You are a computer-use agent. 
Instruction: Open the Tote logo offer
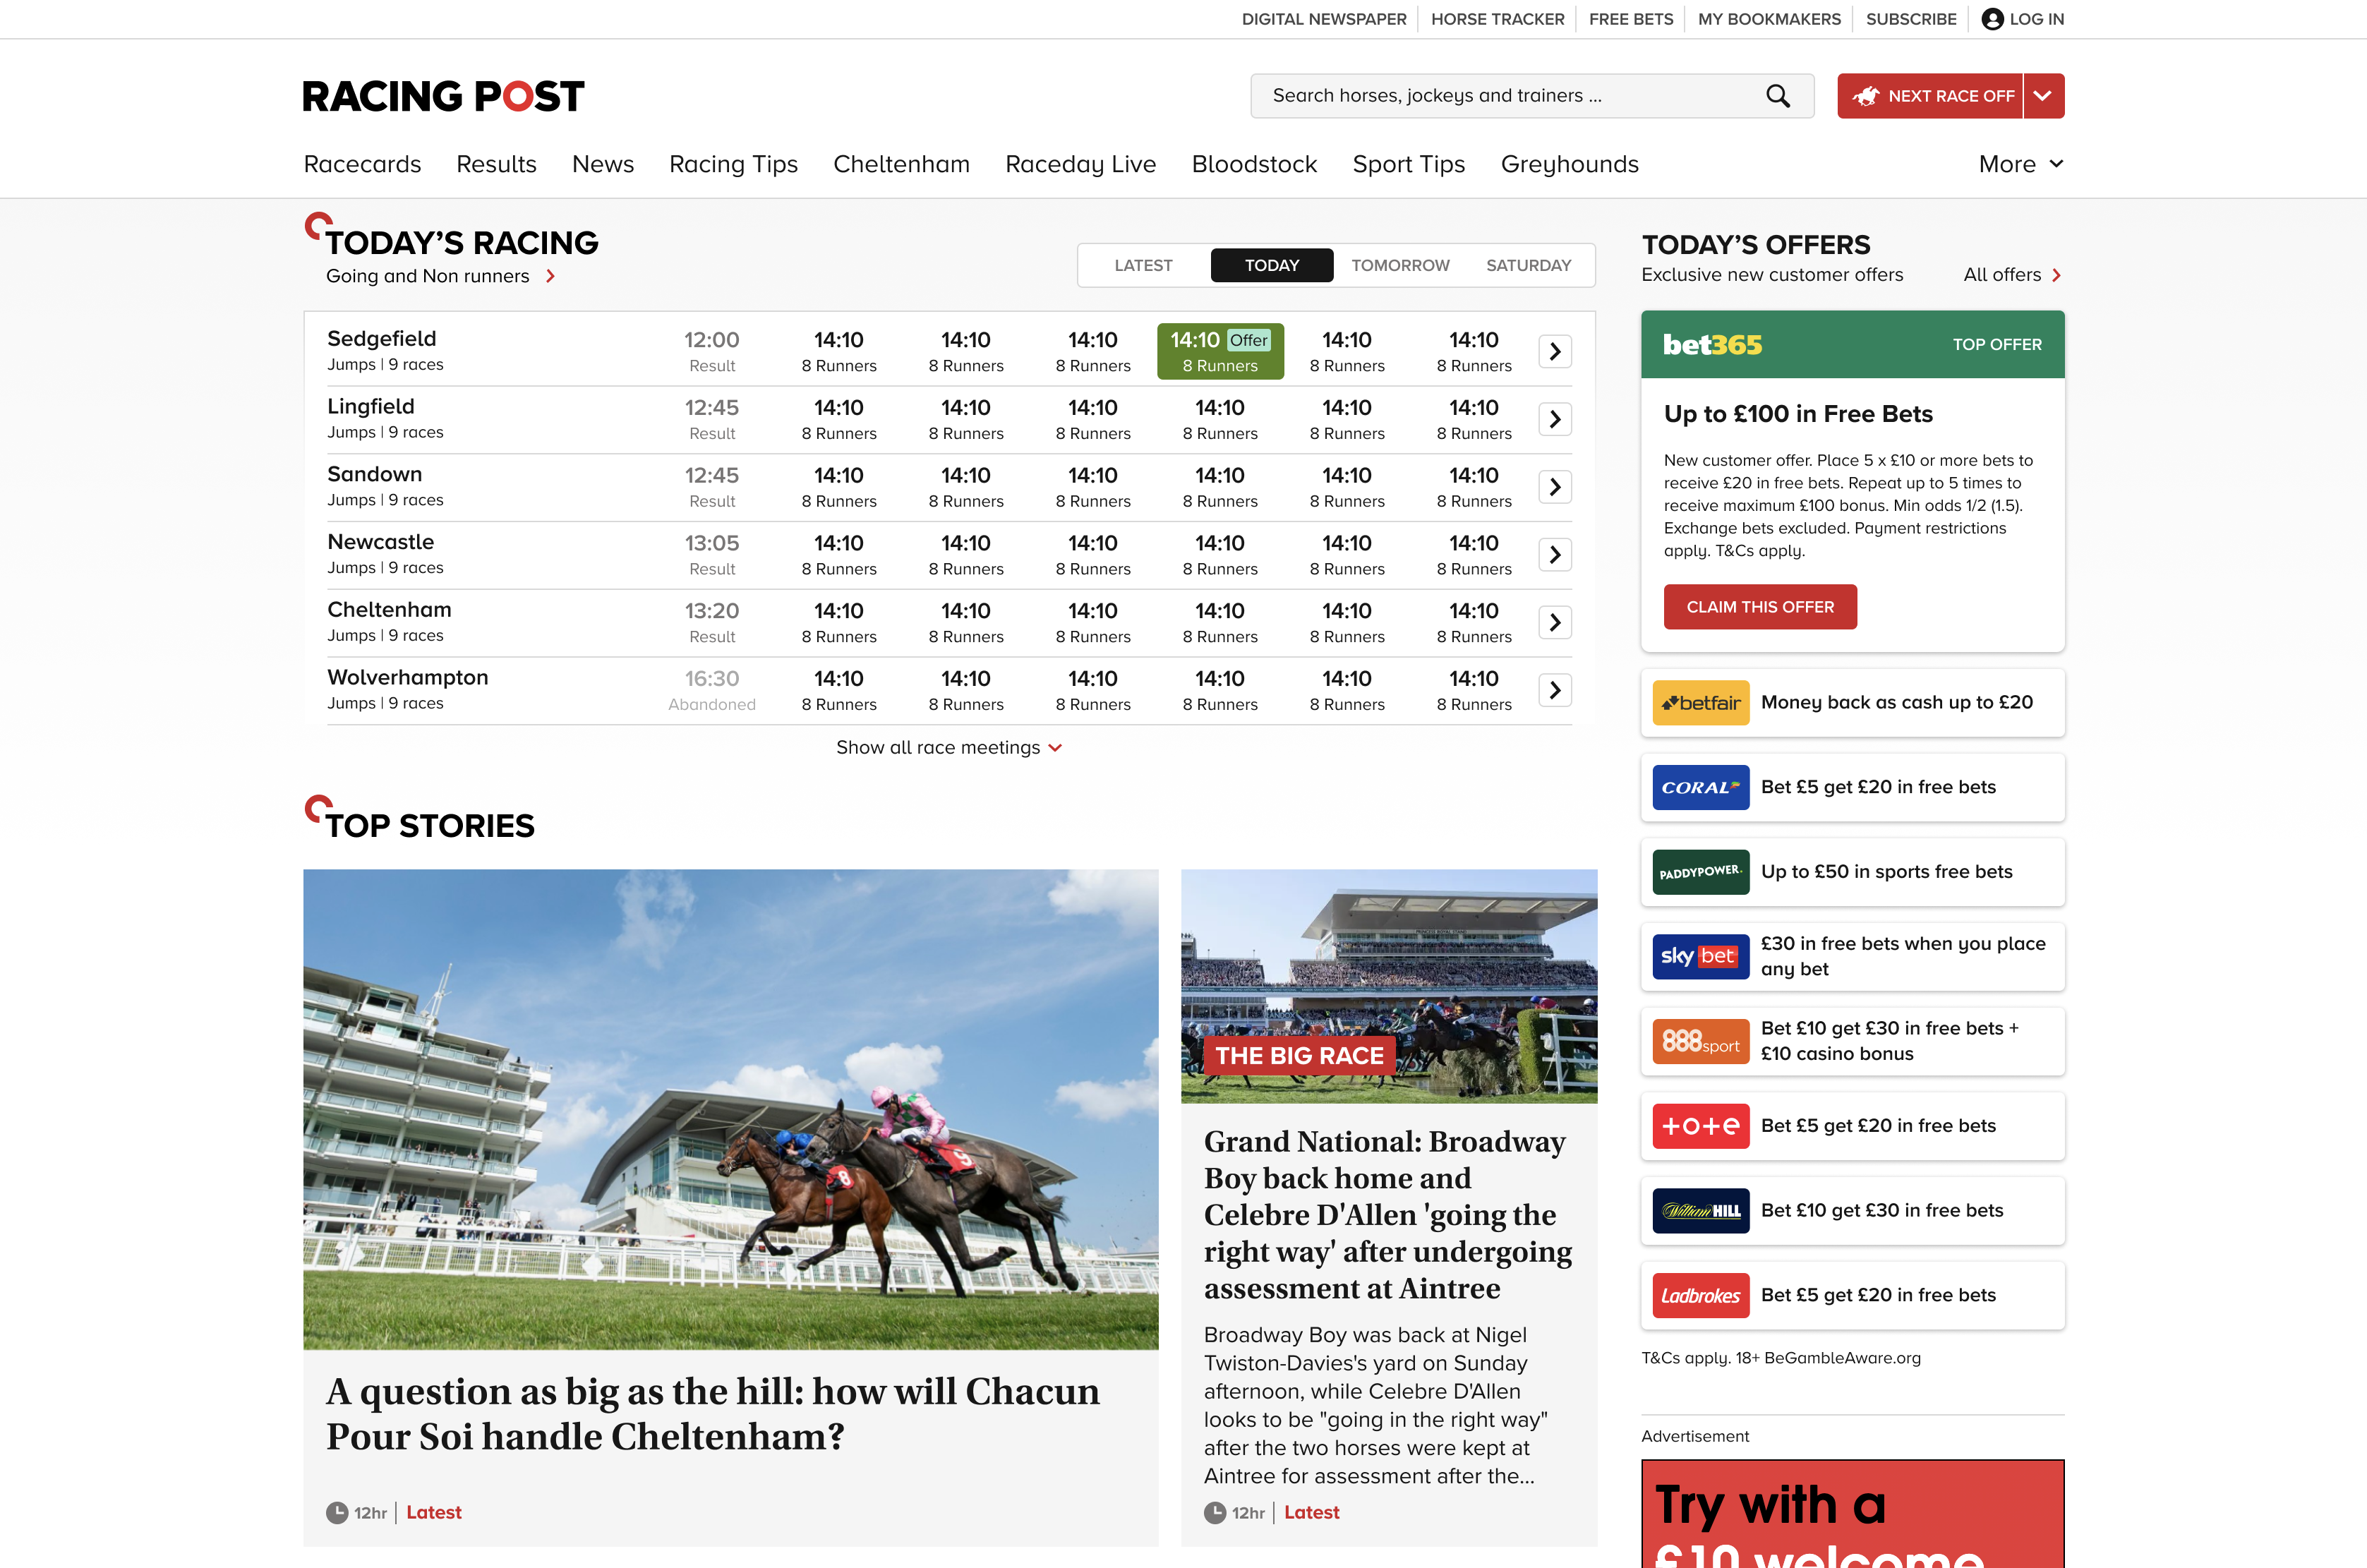(1700, 1126)
